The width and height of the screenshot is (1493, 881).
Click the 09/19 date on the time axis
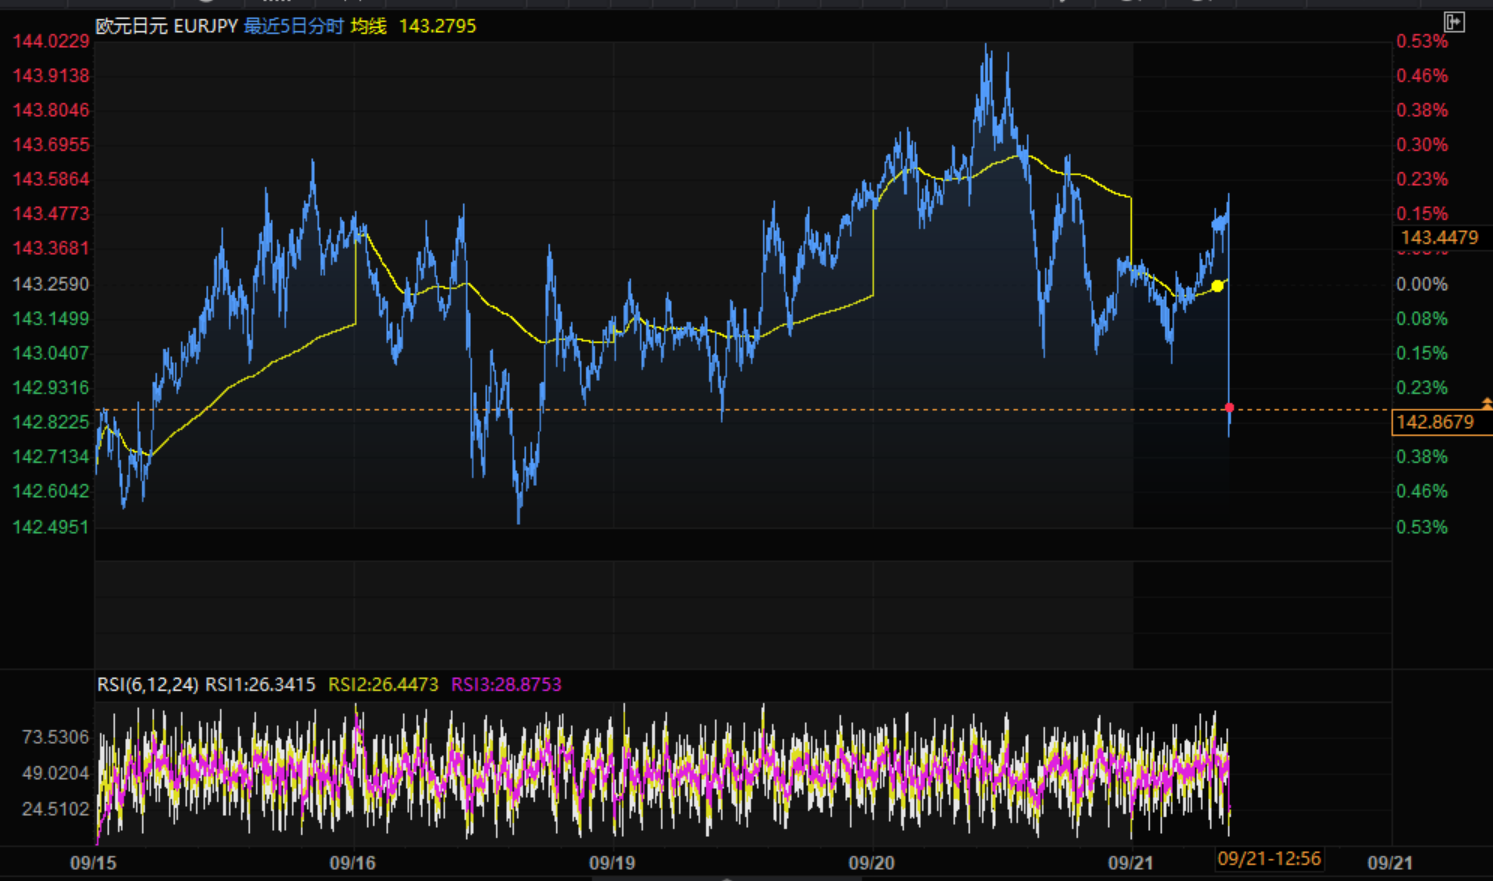click(612, 862)
